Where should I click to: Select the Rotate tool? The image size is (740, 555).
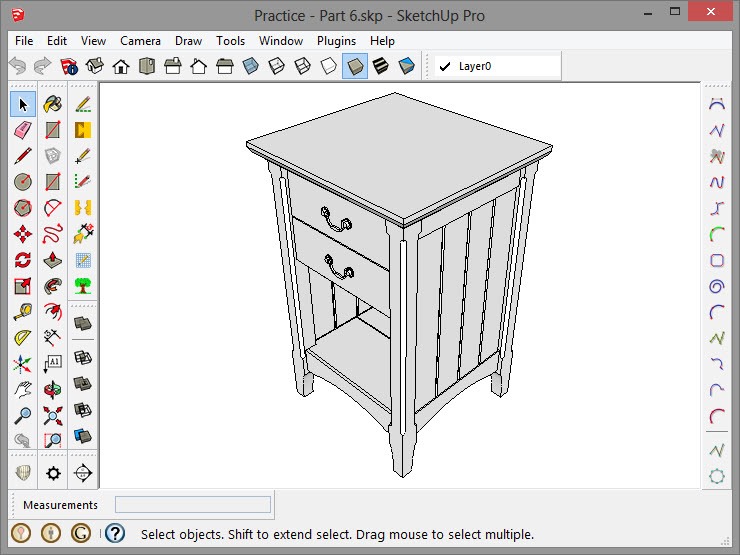pos(23,260)
